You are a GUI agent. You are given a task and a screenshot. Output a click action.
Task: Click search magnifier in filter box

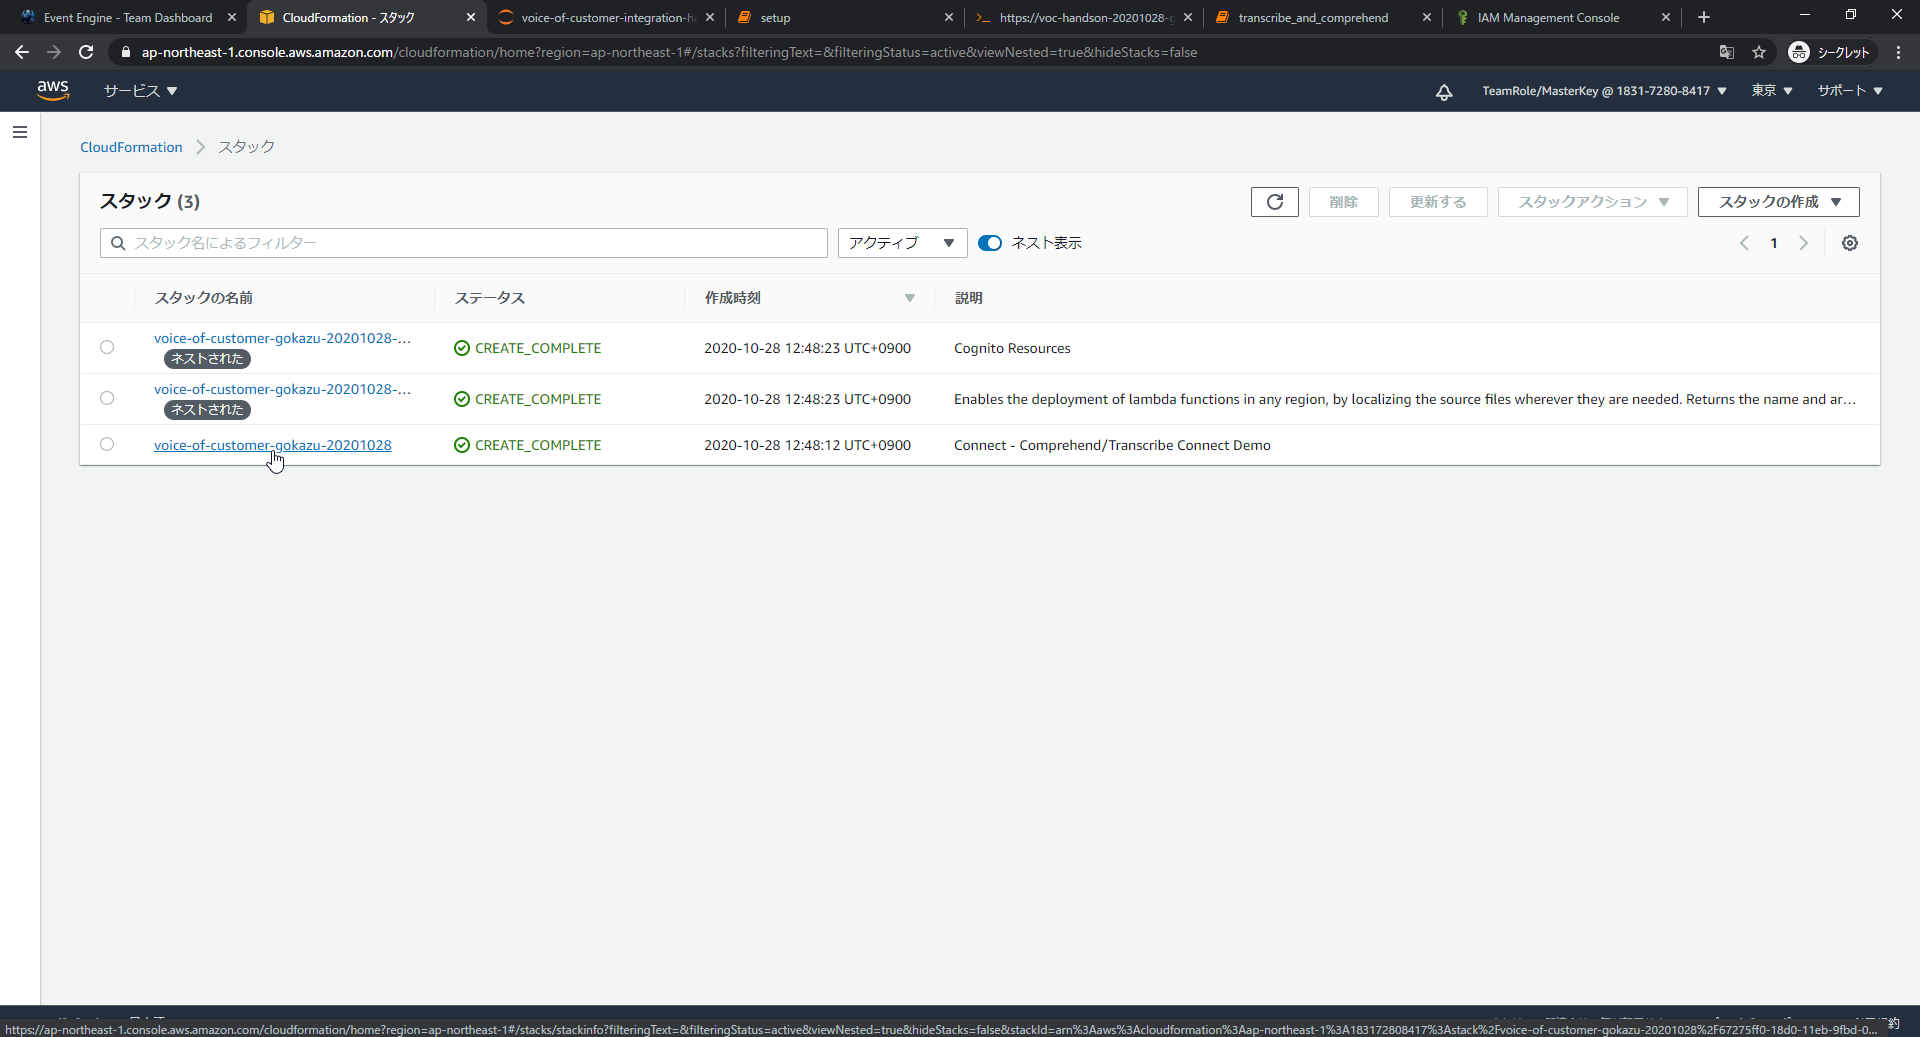click(x=118, y=243)
